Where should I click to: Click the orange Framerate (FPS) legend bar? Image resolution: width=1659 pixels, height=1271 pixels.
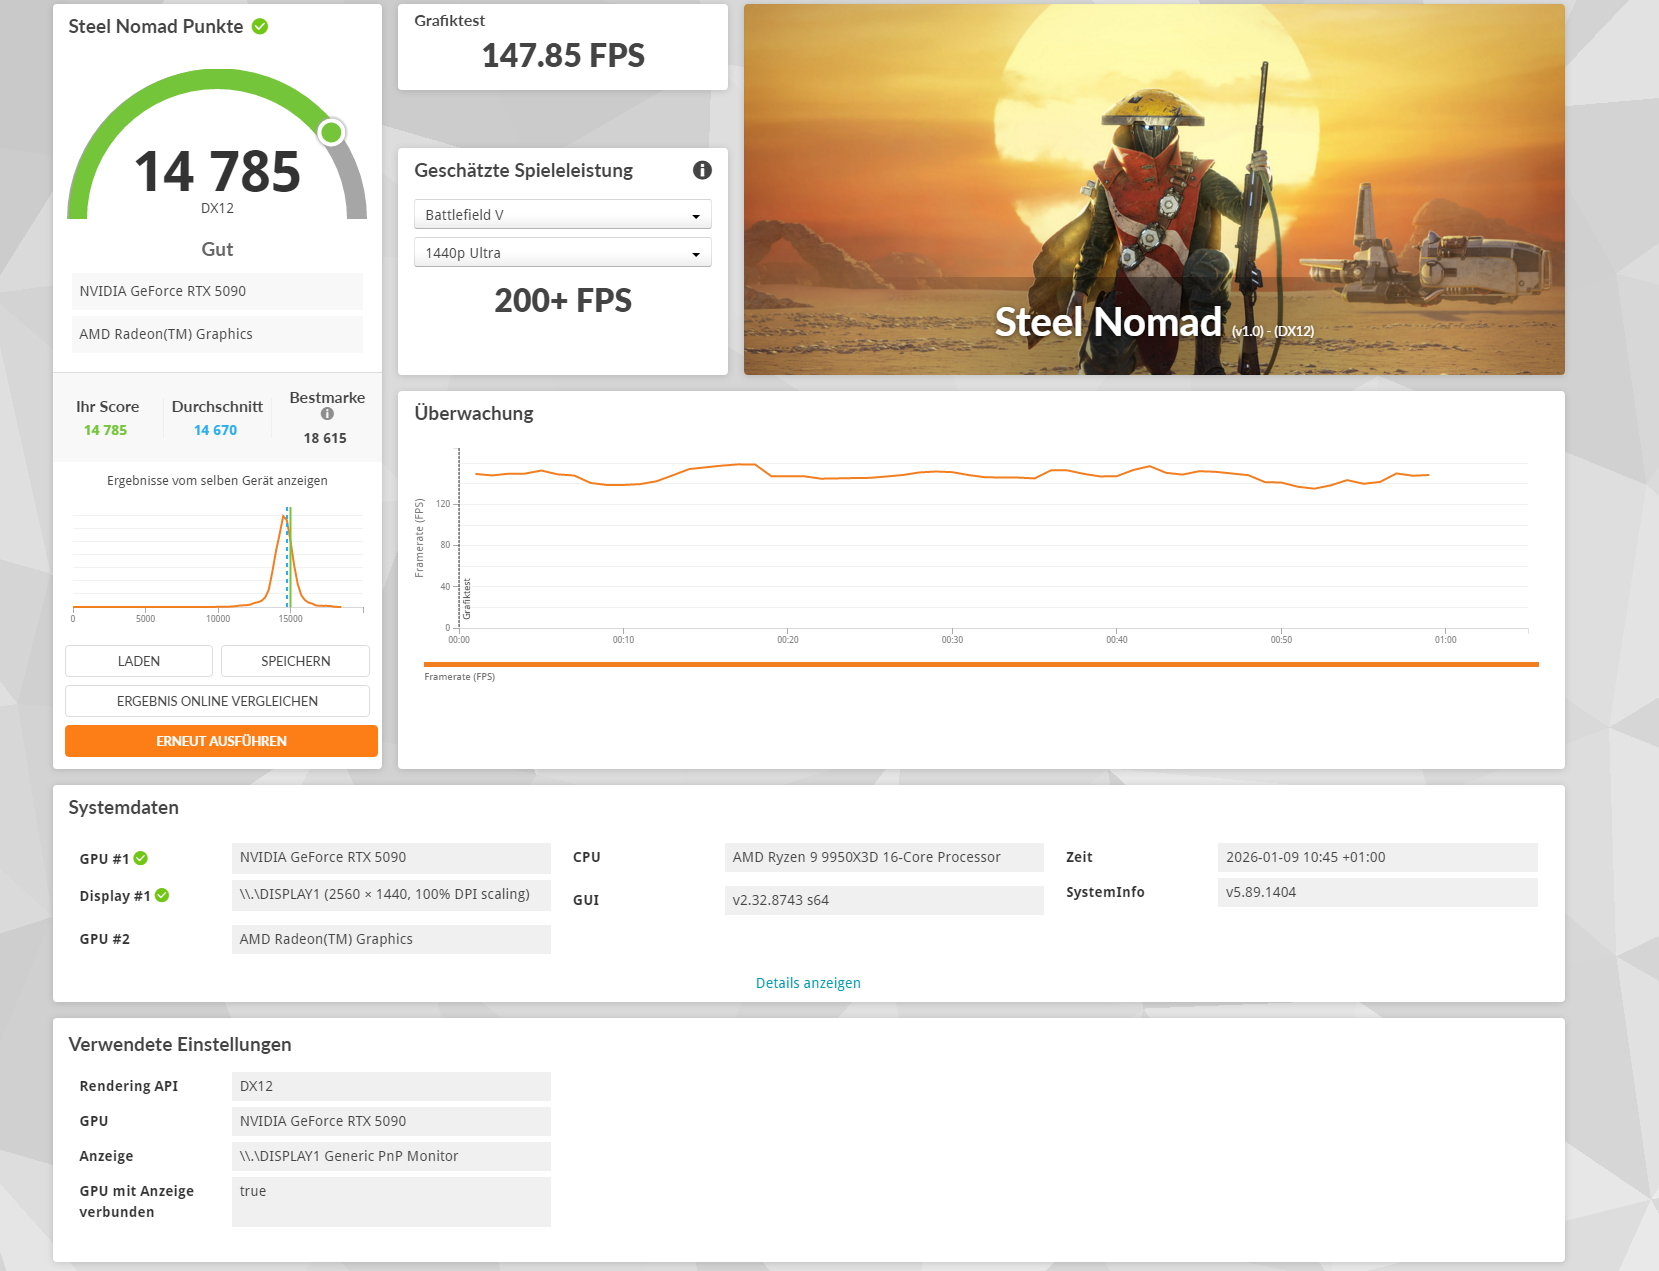coord(981,664)
